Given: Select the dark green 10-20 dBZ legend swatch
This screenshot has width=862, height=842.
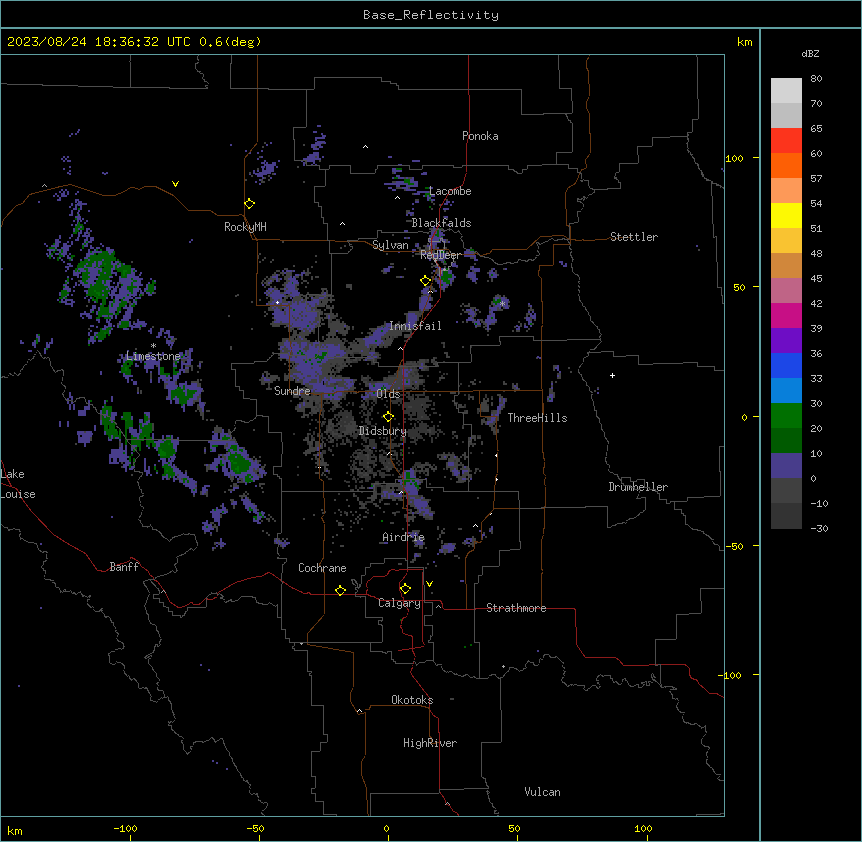Looking at the screenshot, I should point(786,441).
